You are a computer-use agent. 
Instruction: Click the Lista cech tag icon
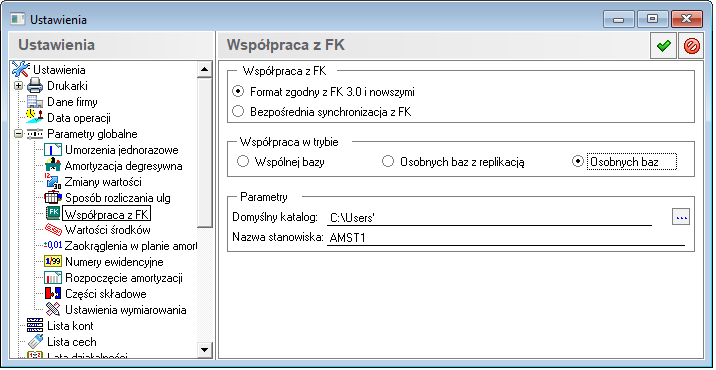pos(35,342)
